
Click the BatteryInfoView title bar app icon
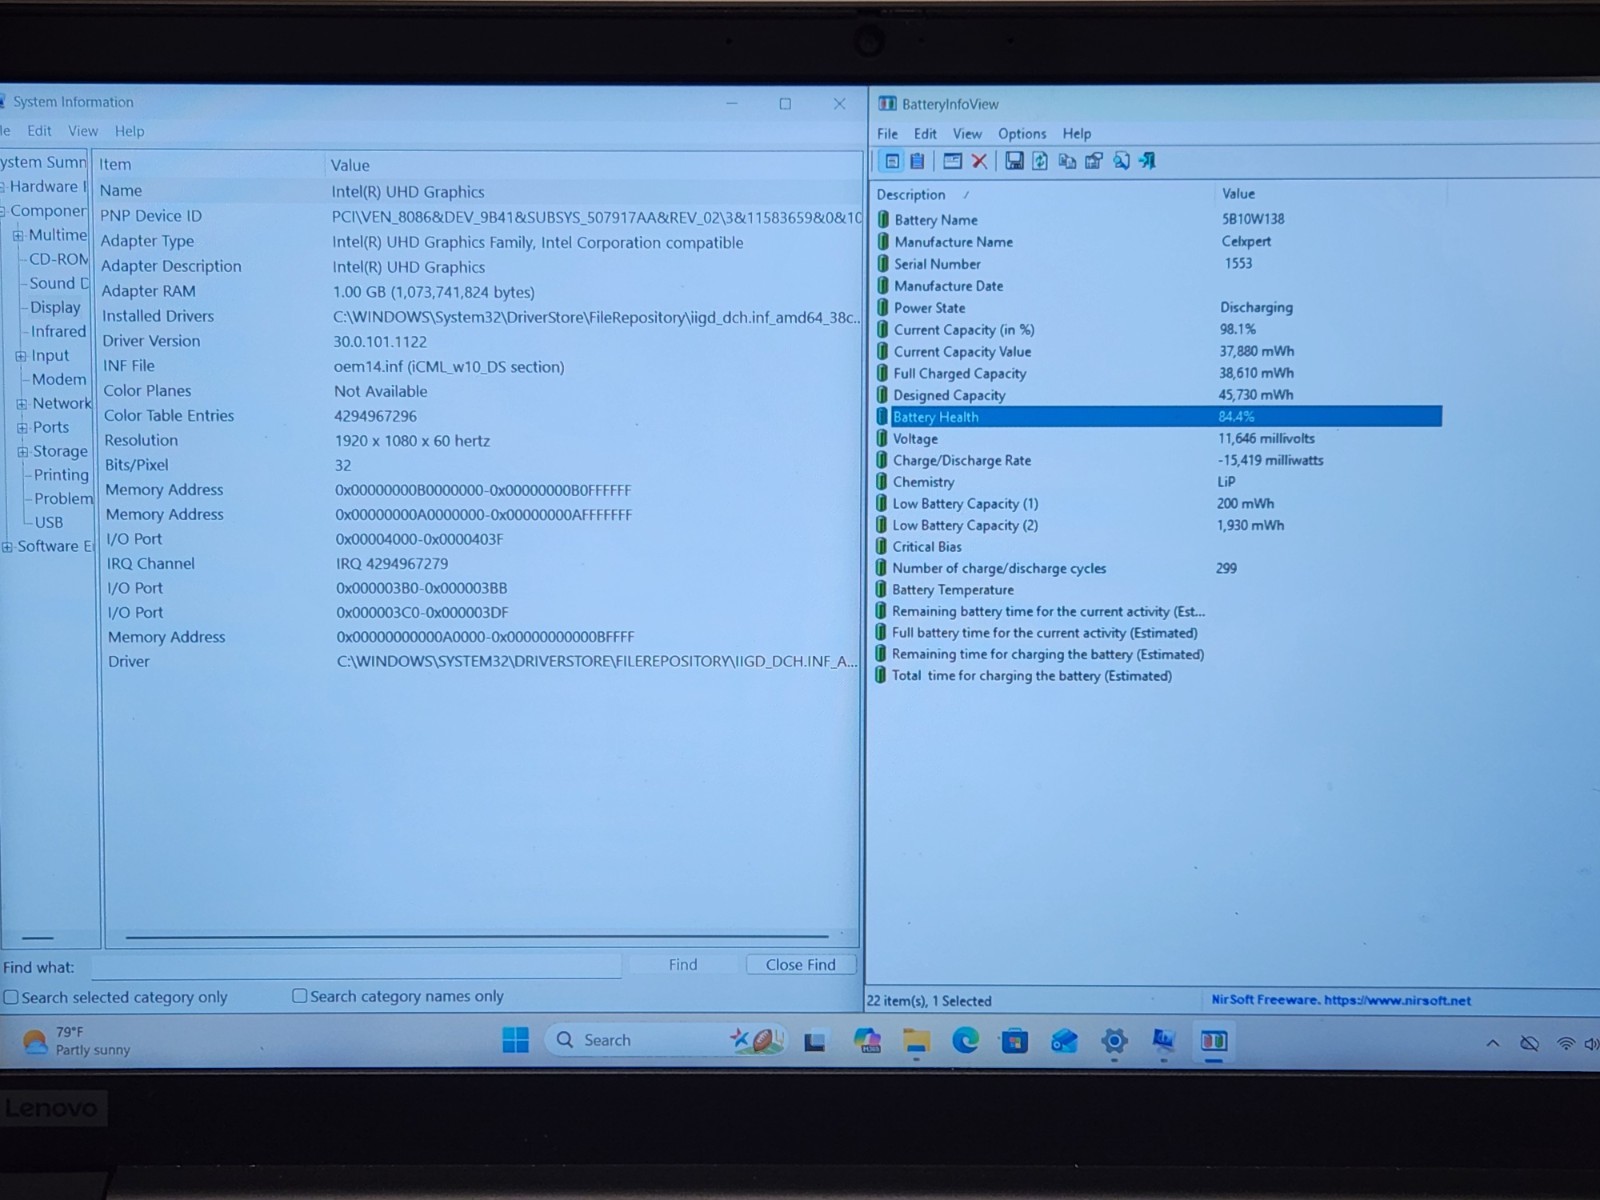[x=887, y=104]
